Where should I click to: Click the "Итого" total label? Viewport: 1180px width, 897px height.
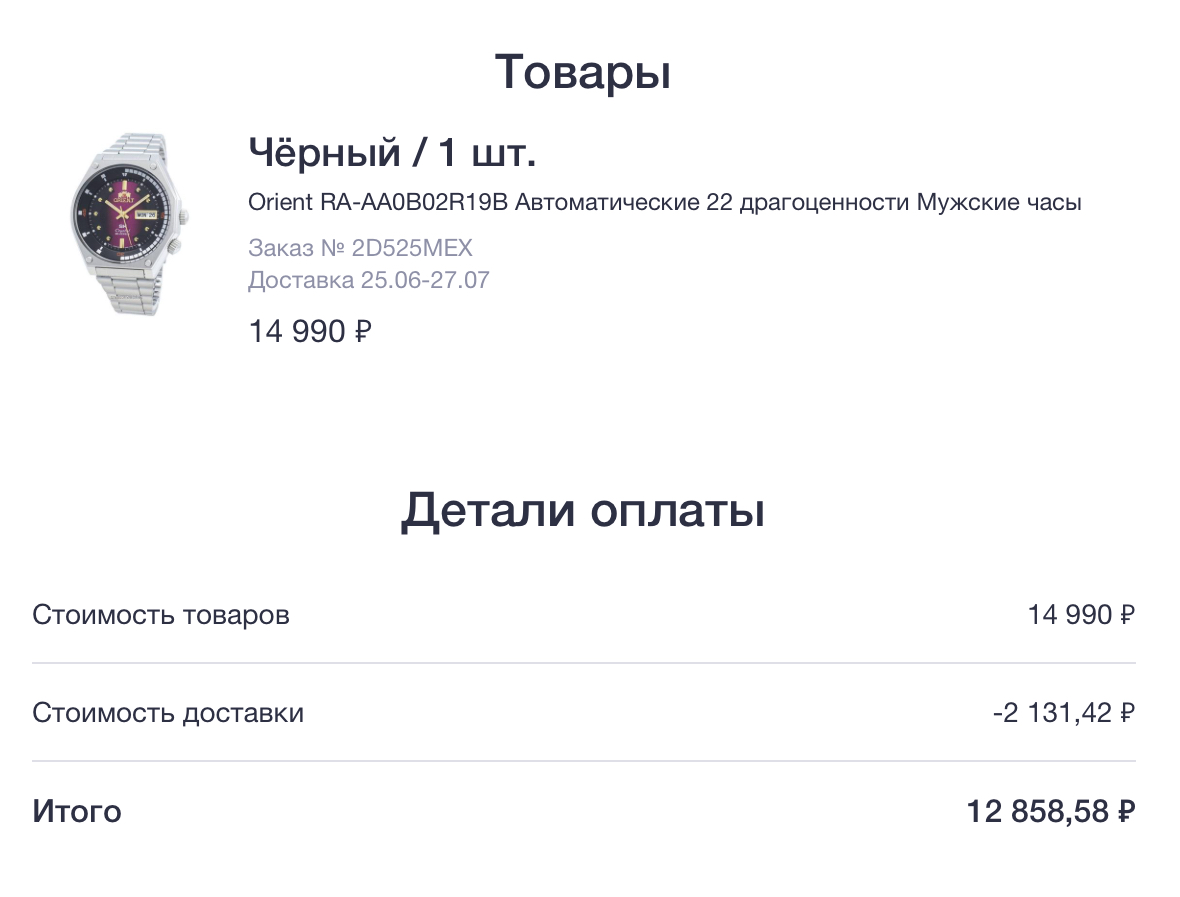coord(77,811)
